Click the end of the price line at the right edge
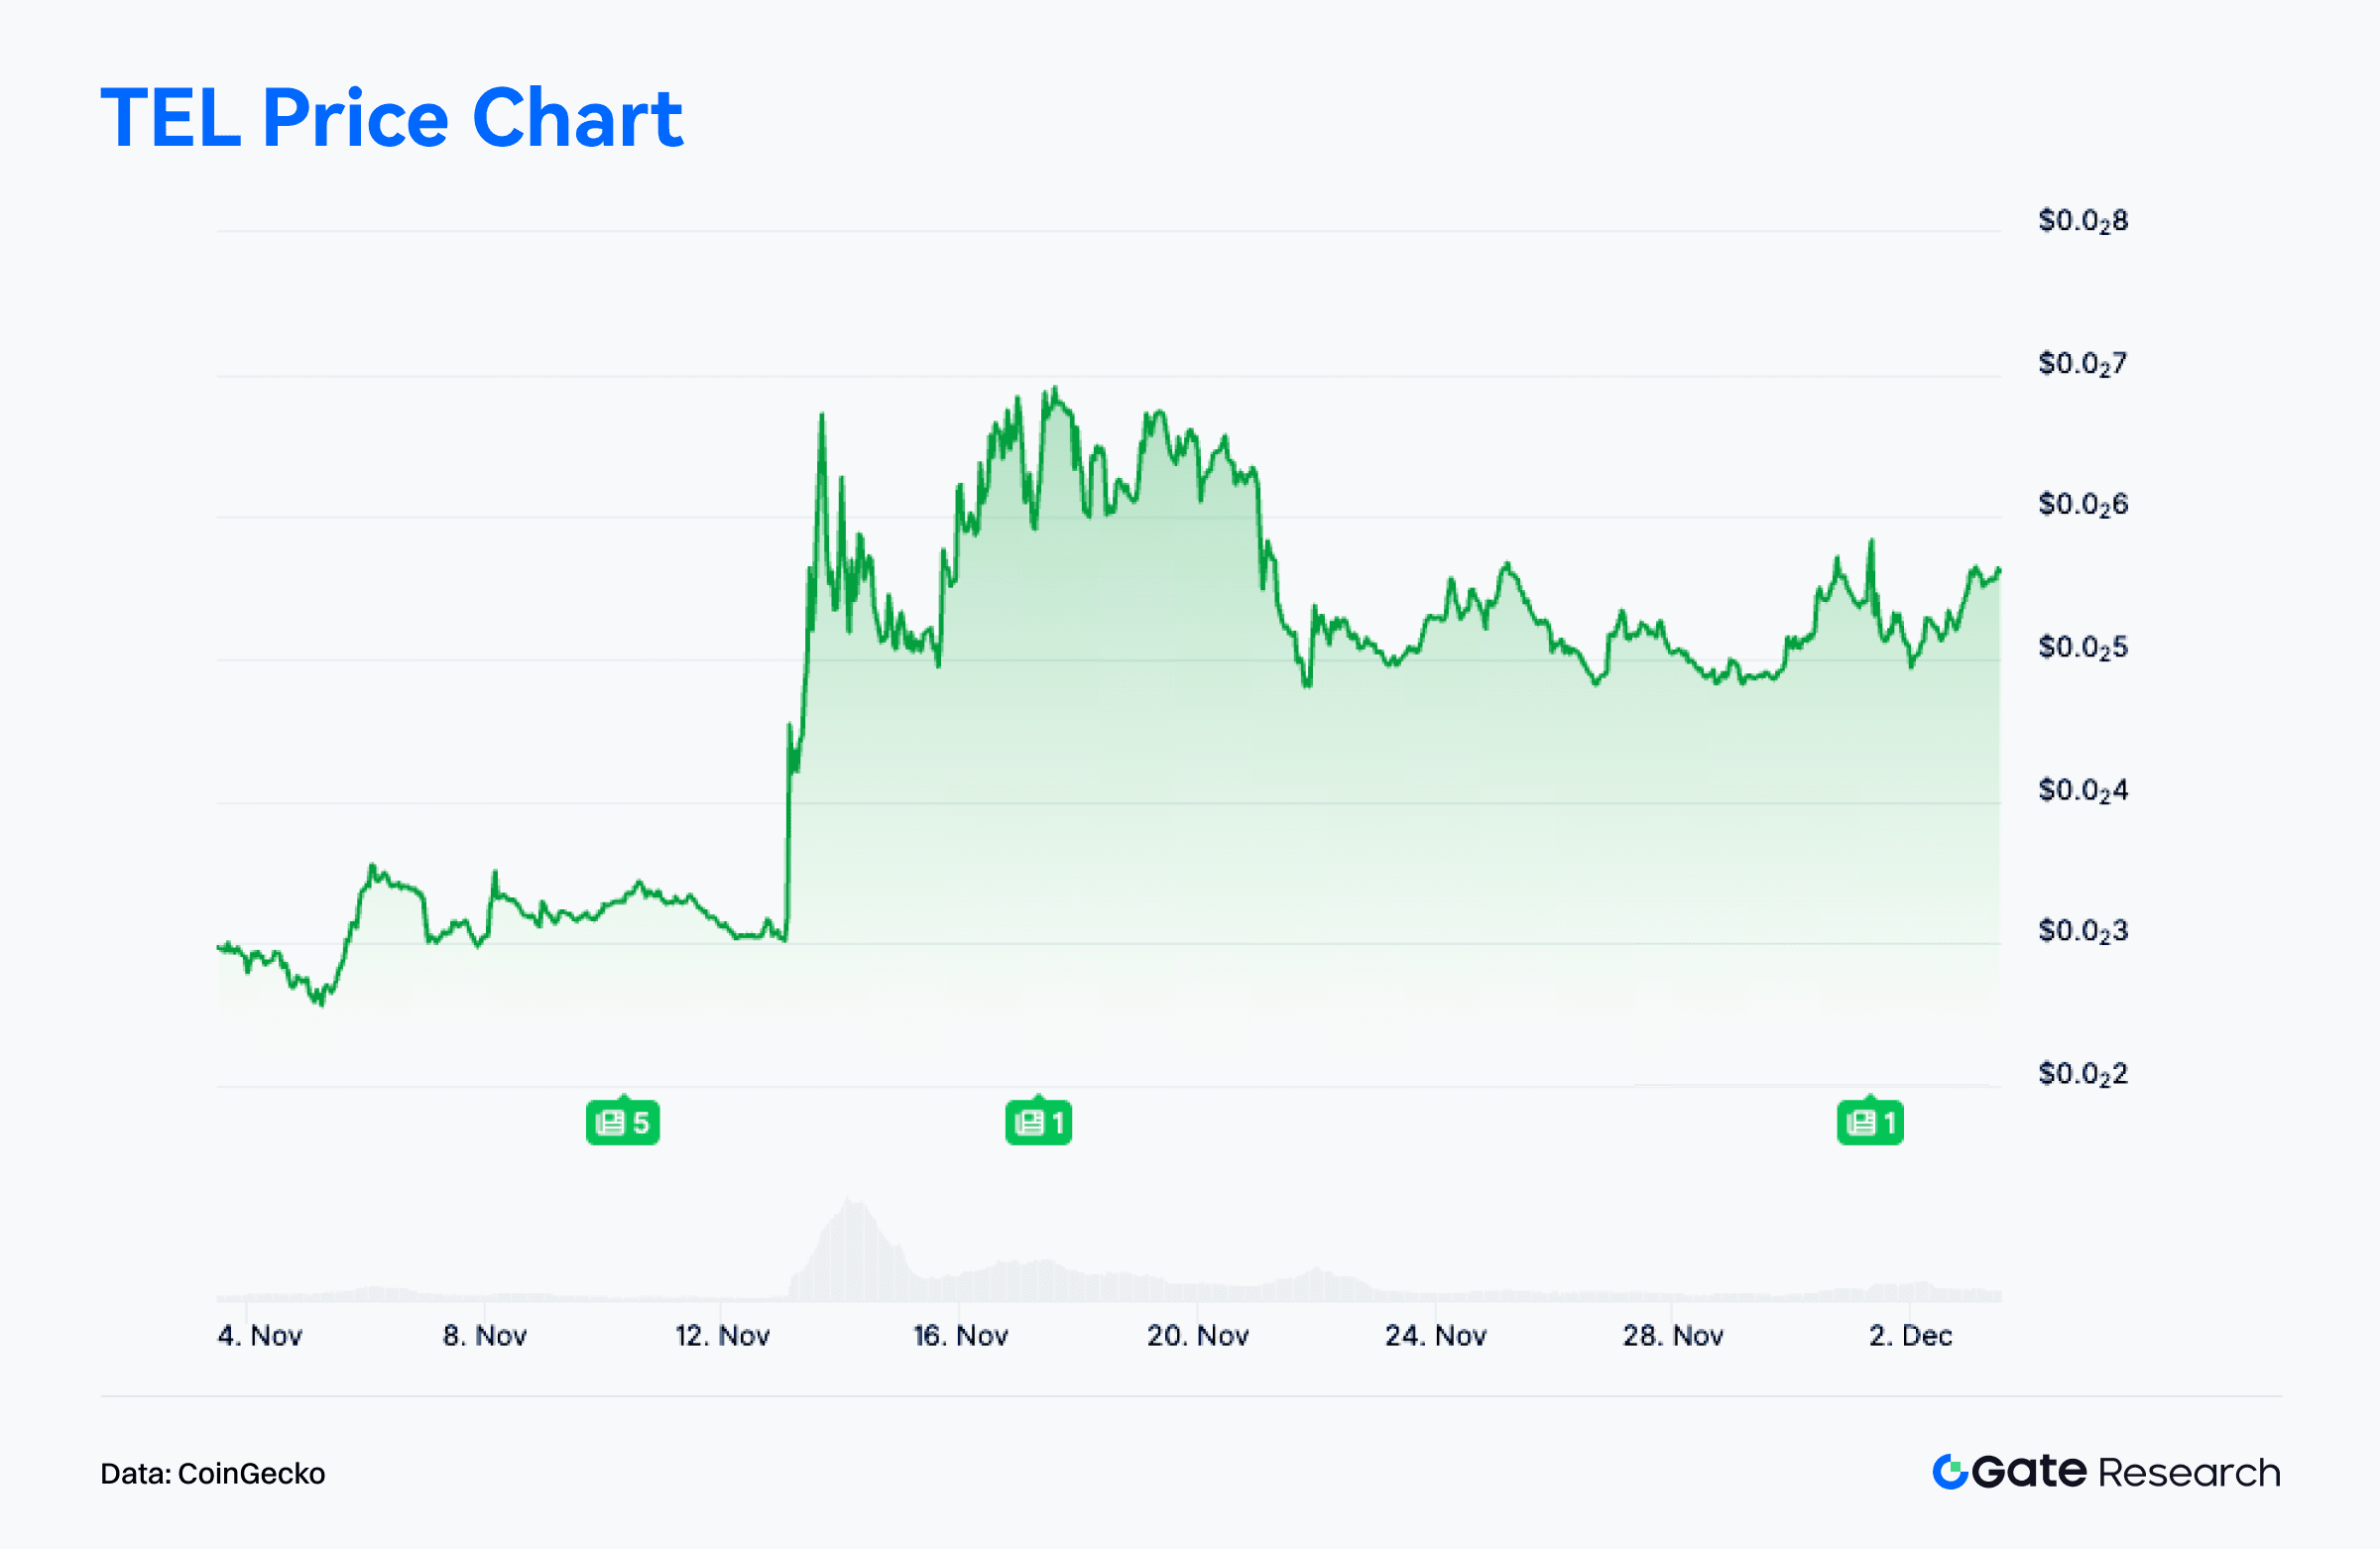The height and width of the screenshot is (1549, 2380). (x=1998, y=570)
